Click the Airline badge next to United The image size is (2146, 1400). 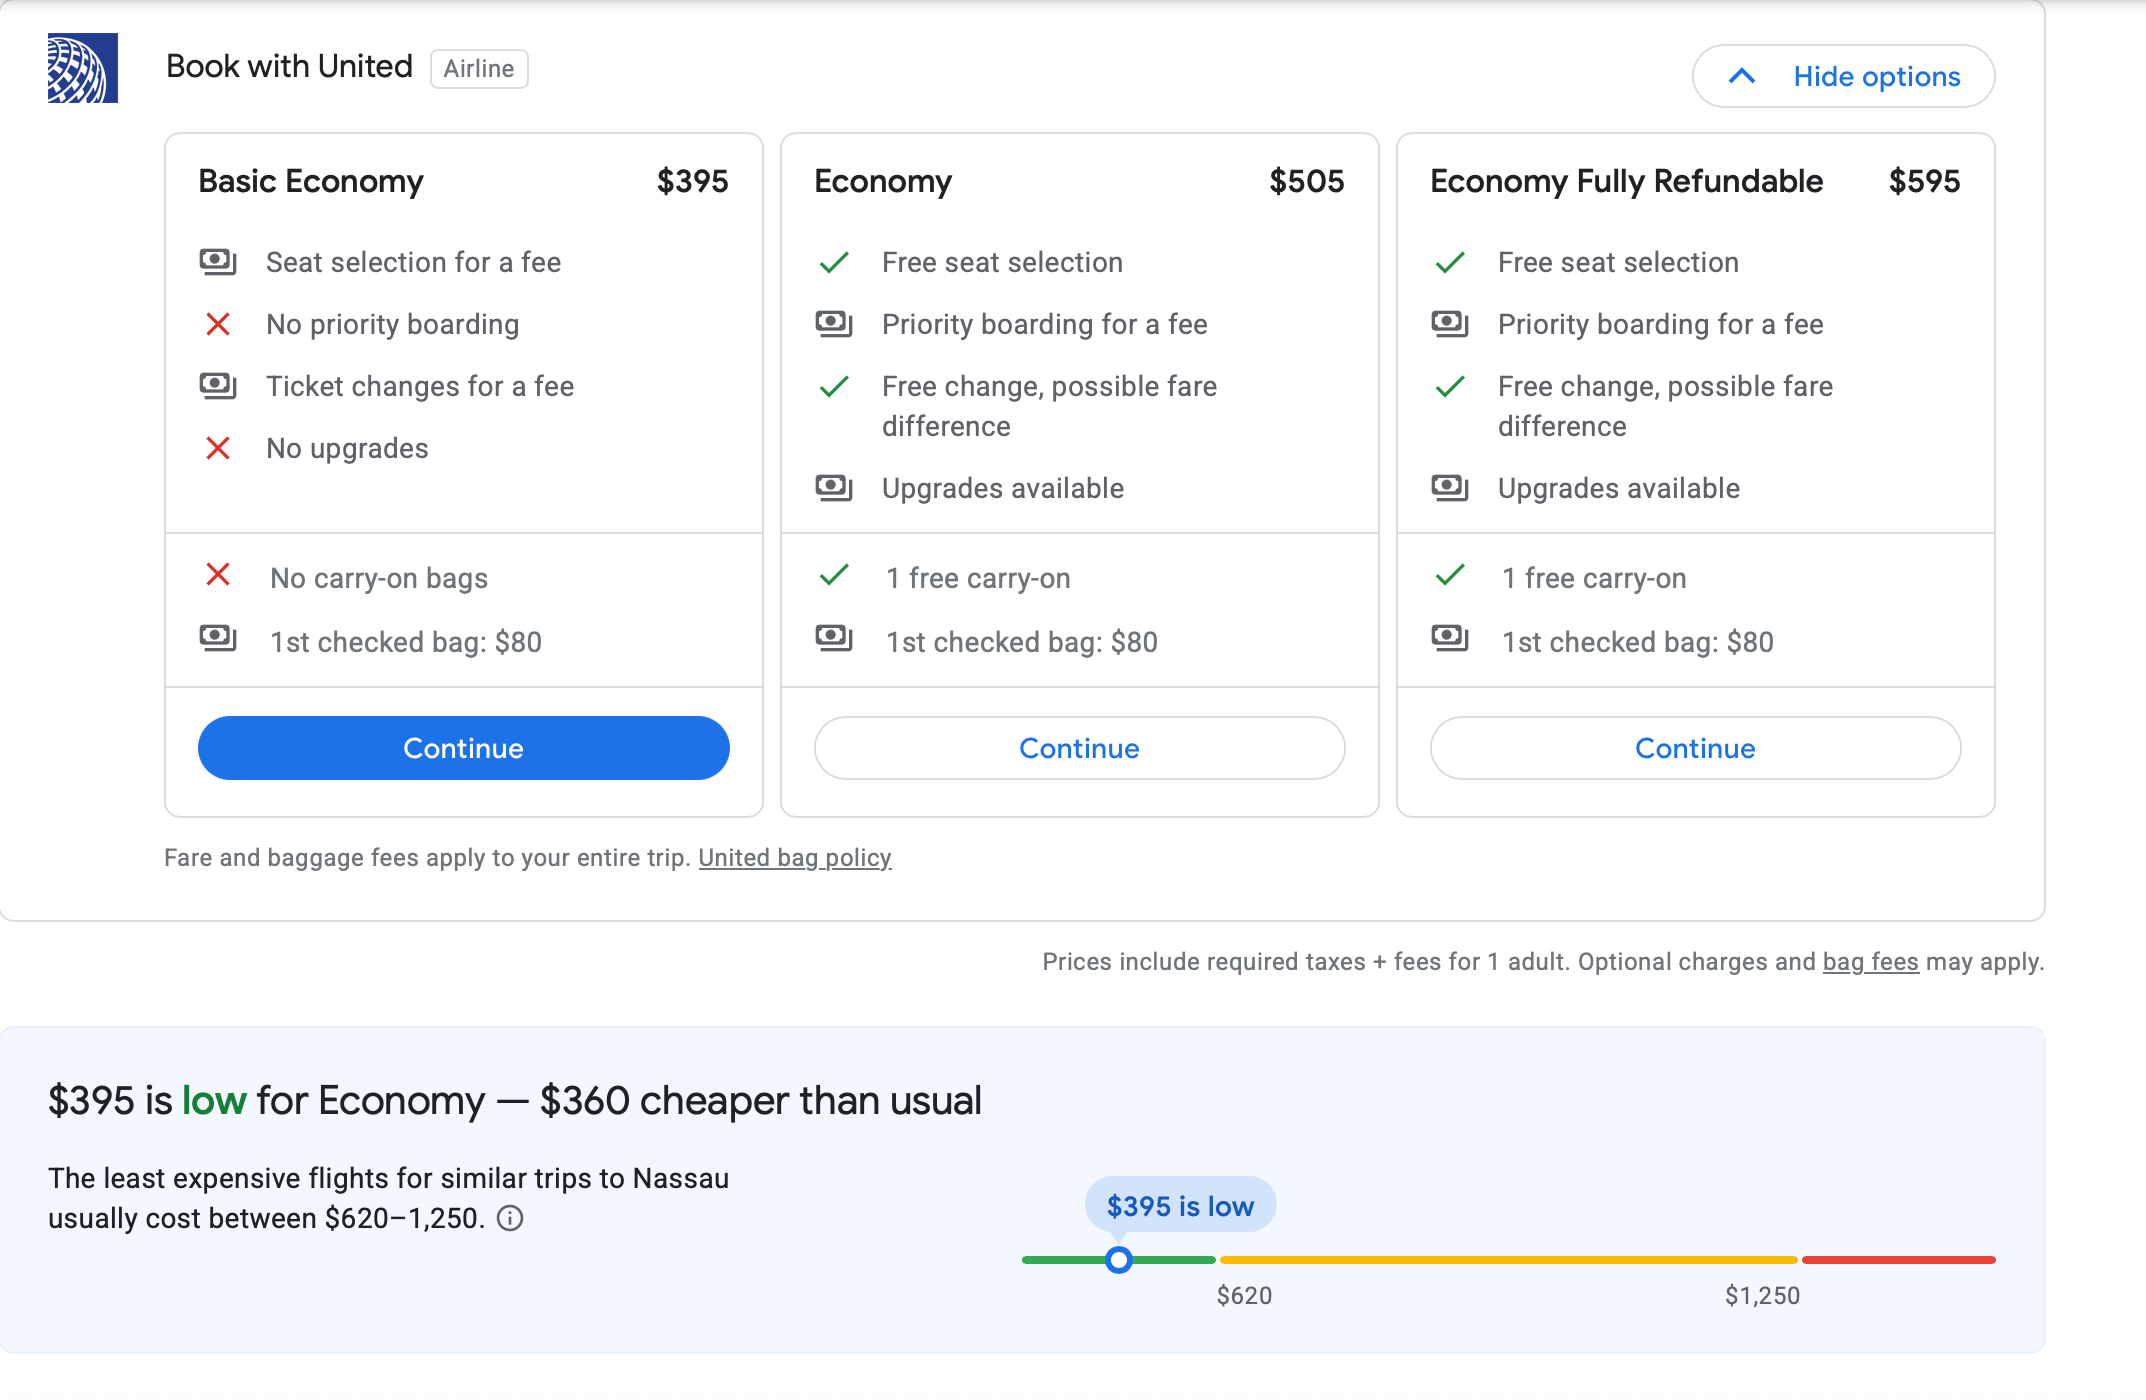coord(479,69)
